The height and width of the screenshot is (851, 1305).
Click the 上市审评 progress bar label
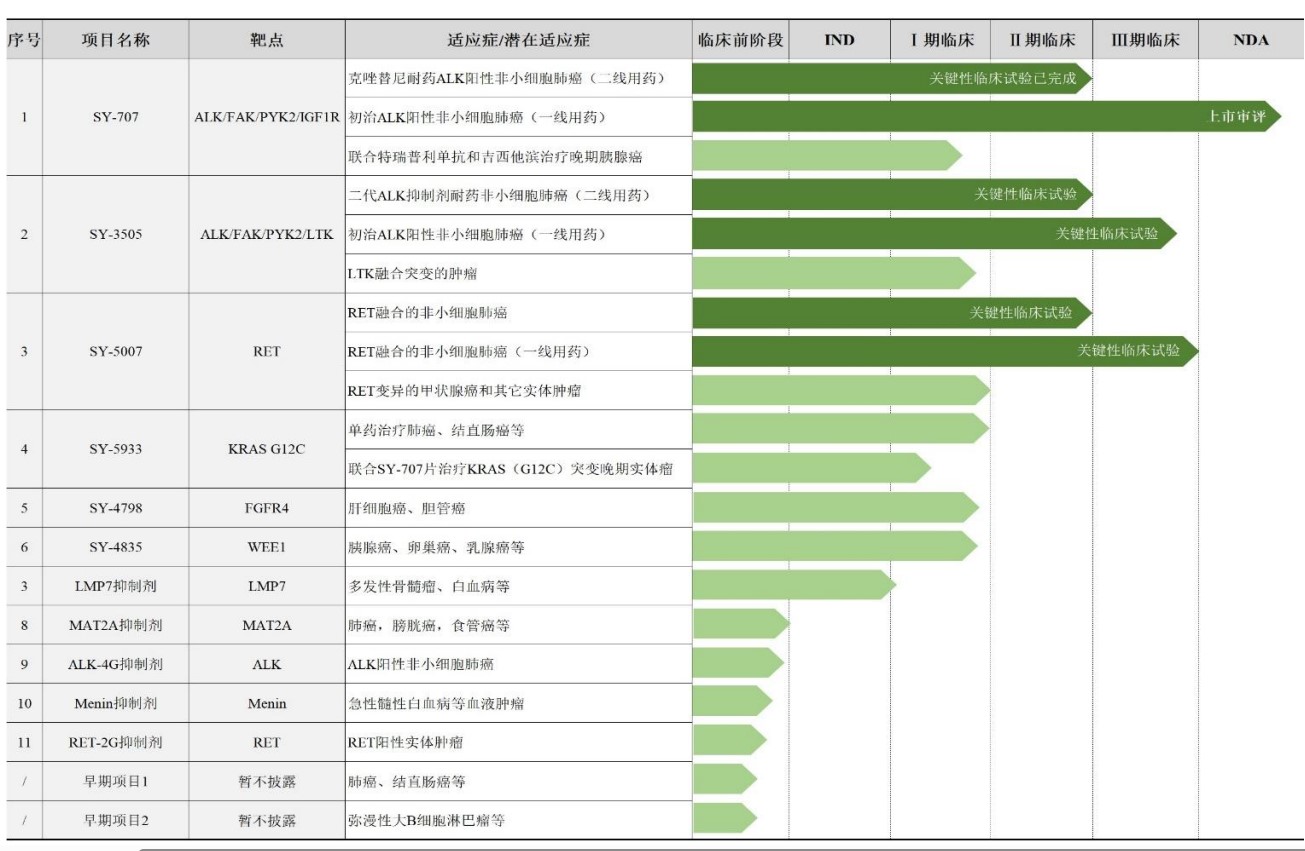pyautogui.click(x=1237, y=117)
